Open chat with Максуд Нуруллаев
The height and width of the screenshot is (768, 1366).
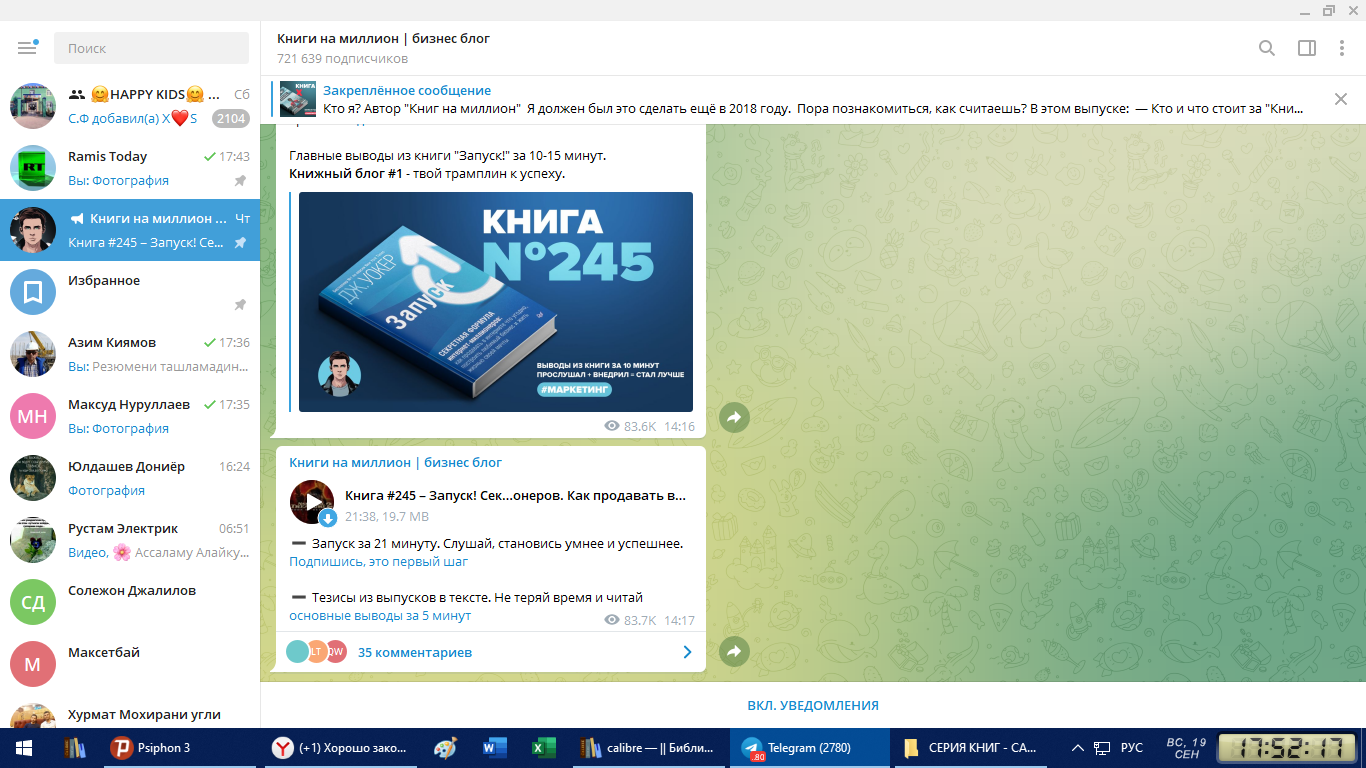(x=130, y=416)
